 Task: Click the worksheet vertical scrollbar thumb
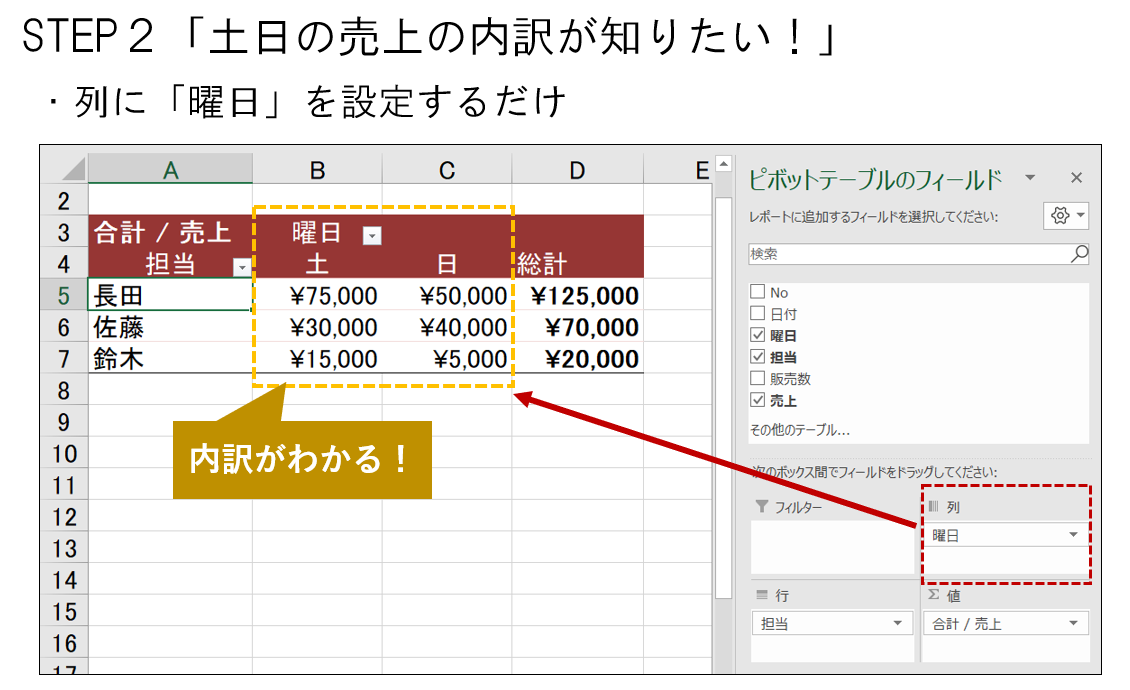tap(724, 398)
